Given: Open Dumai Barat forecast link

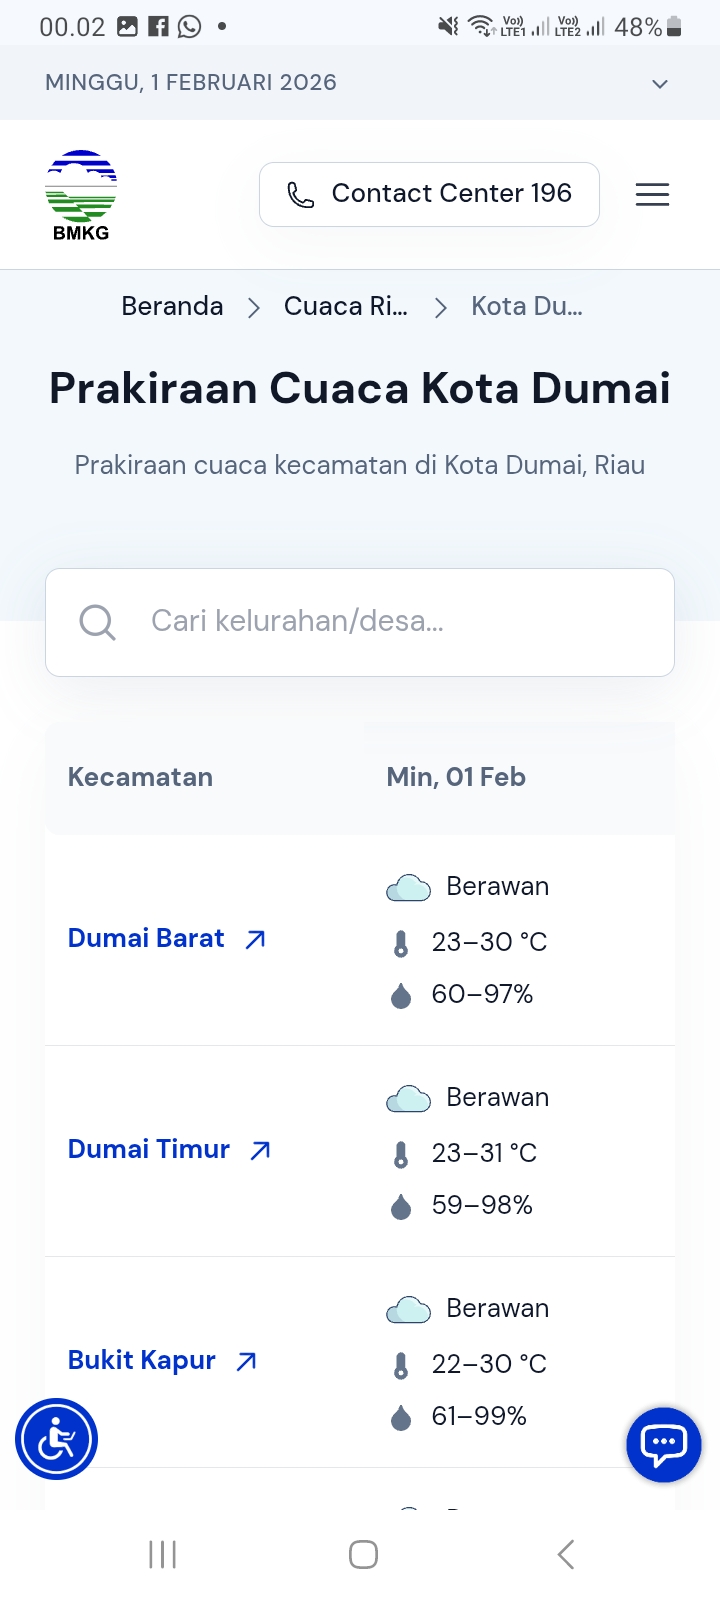Looking at the screenshot, I should tap(146, 938).
